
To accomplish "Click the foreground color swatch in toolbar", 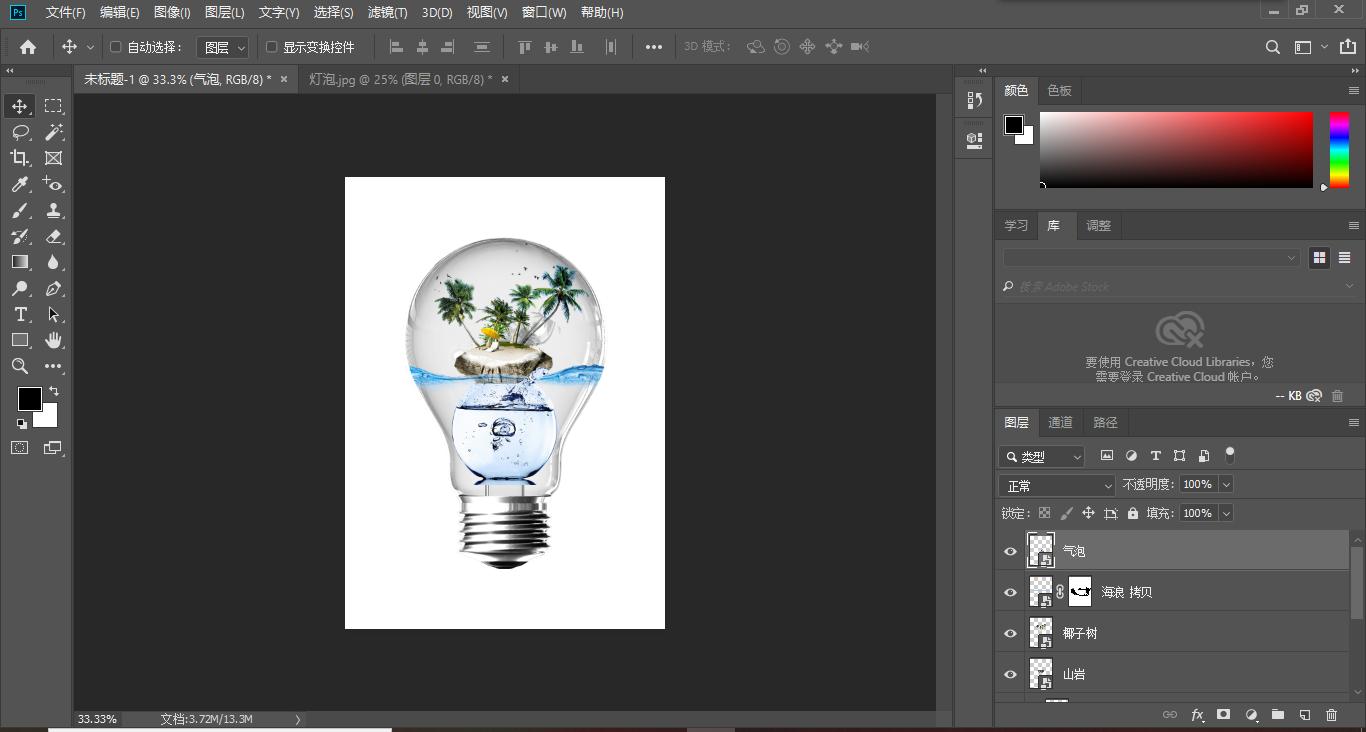I will [x=29, y=399].
